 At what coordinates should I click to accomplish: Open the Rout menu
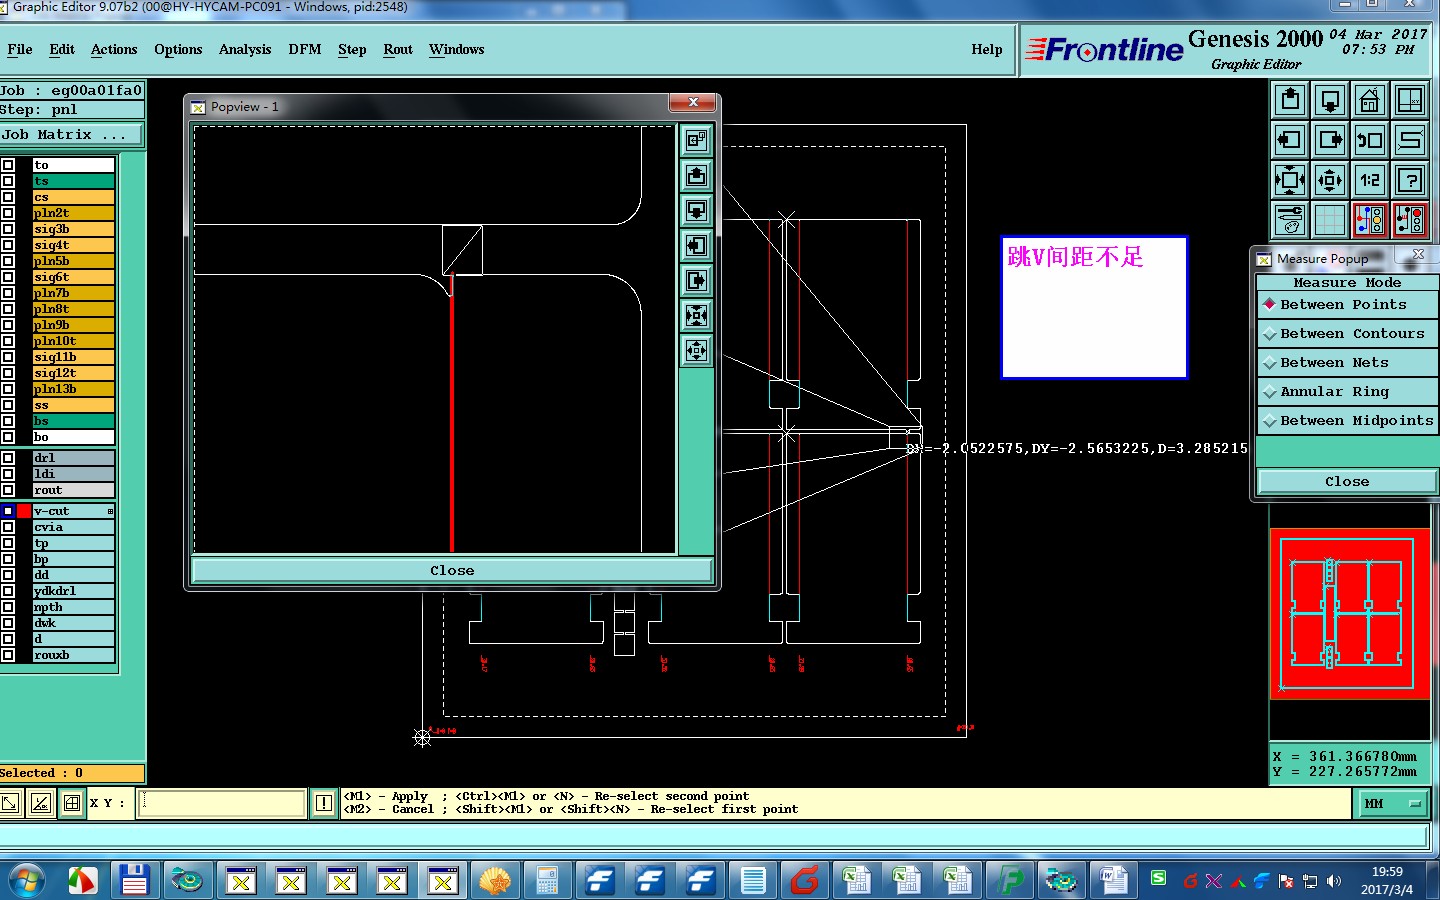click(398, 49)
